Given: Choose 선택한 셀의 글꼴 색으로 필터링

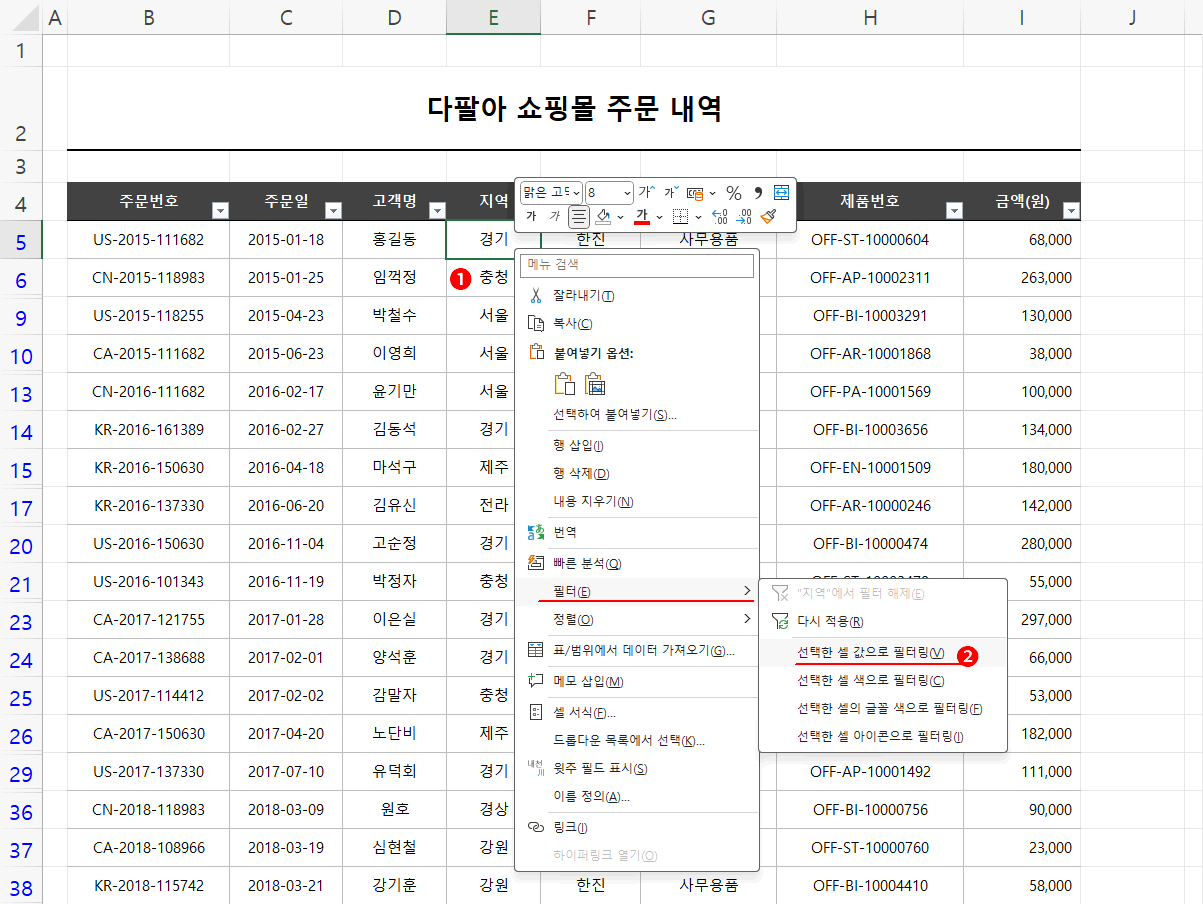Looking at the screenshot, I should pos(883,708).
